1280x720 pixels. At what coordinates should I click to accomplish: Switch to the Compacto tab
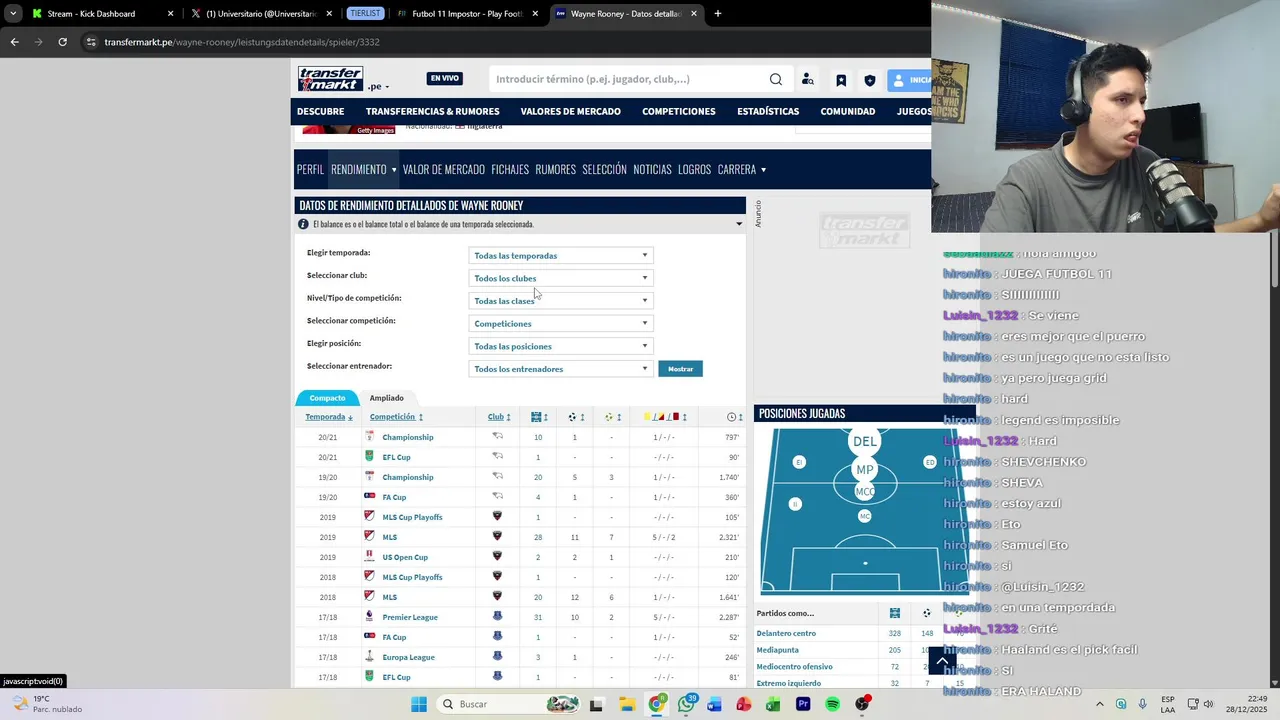click(x=327, y=398)
